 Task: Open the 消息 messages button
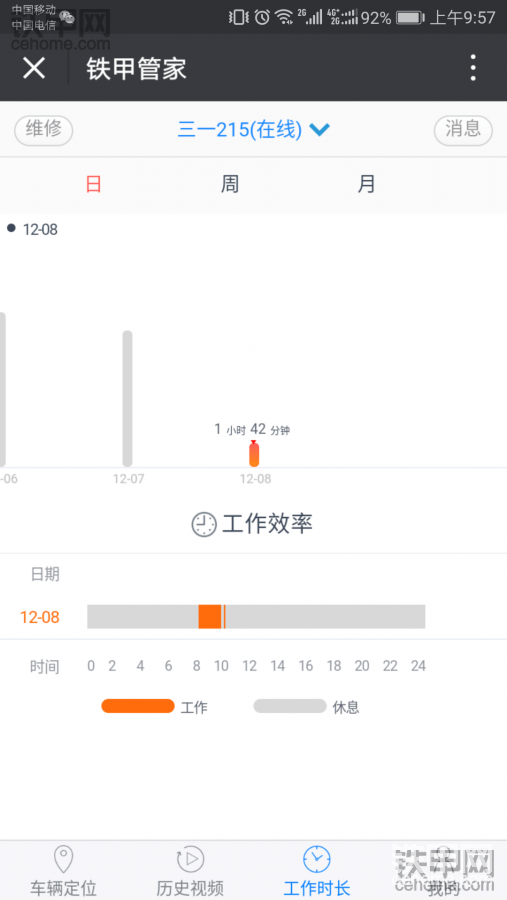point(463,130)
